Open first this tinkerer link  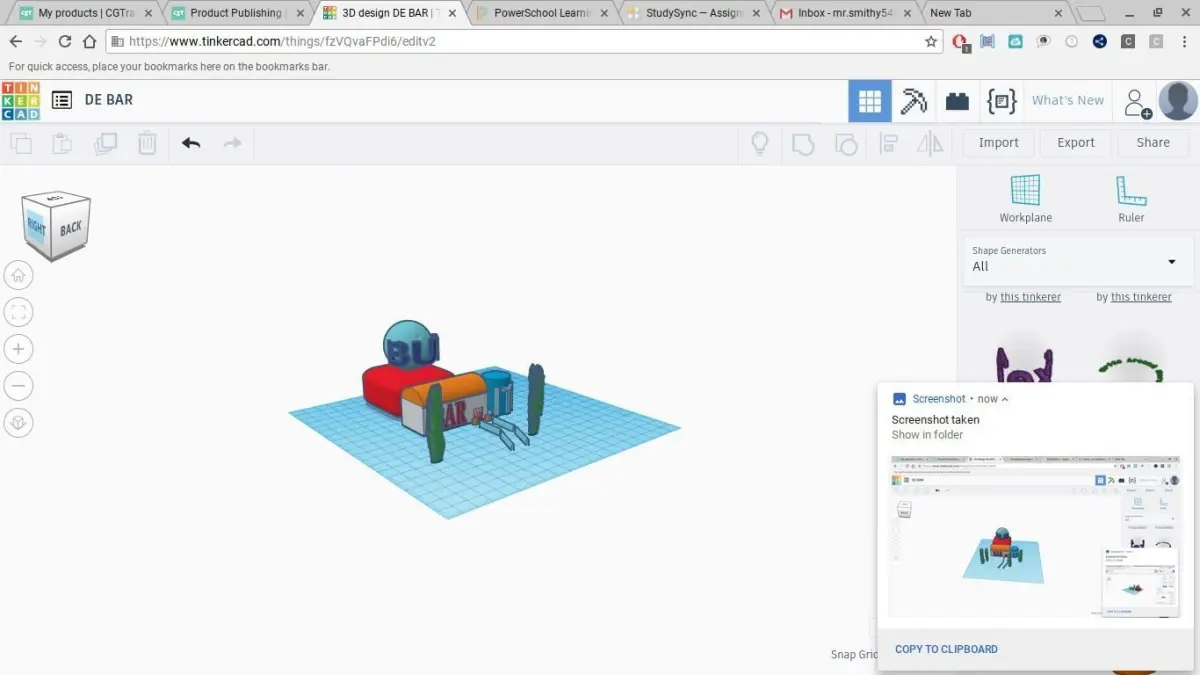1031,297
